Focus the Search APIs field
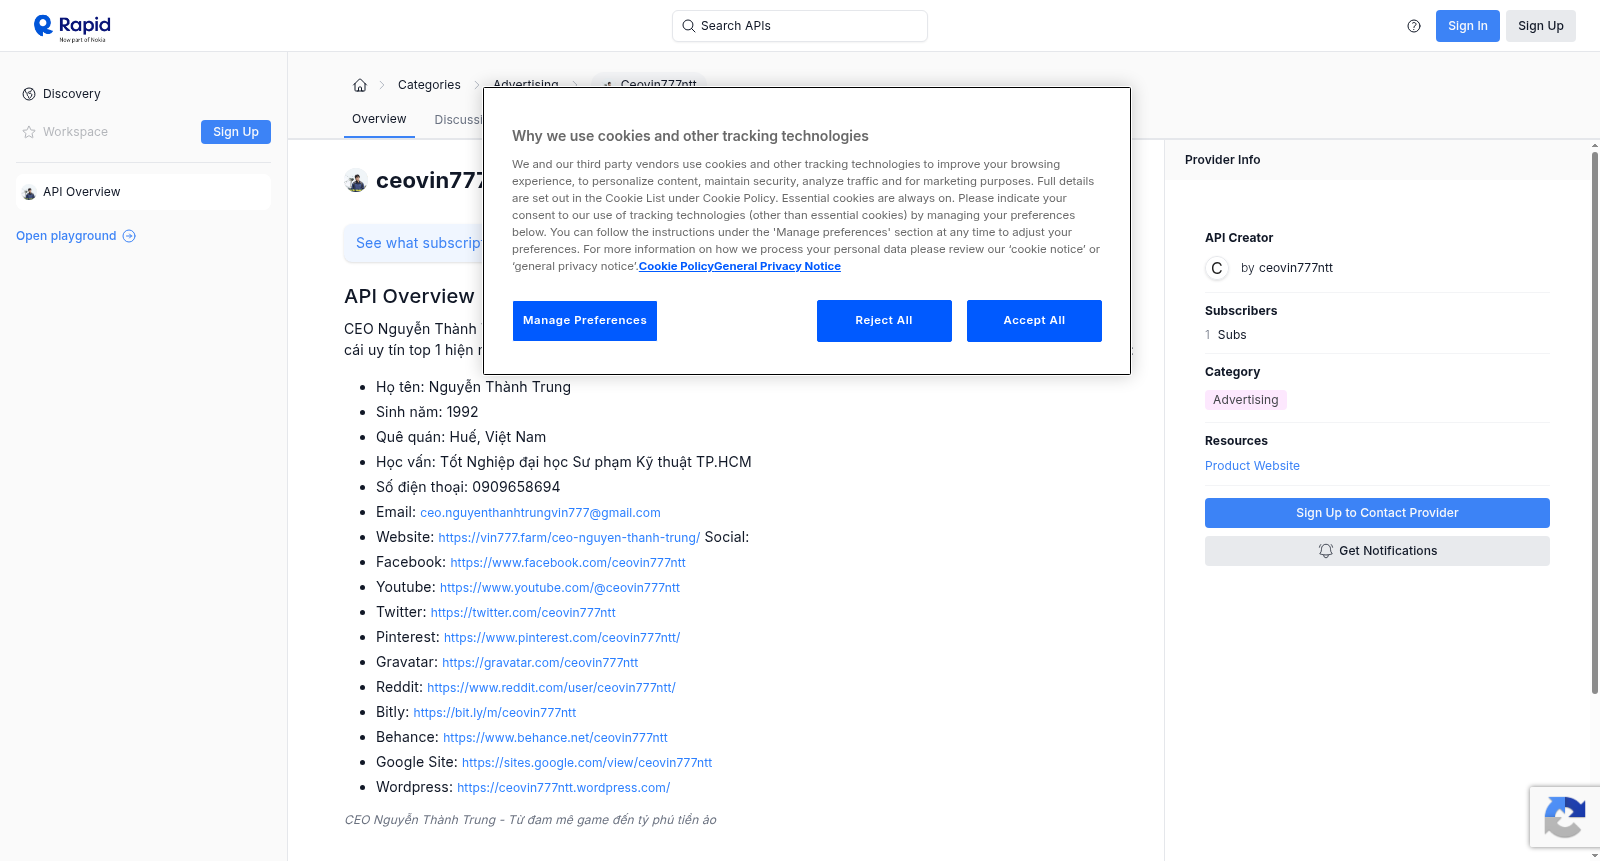Screen dimensions: 1600x861 click(x=800, y=26)
